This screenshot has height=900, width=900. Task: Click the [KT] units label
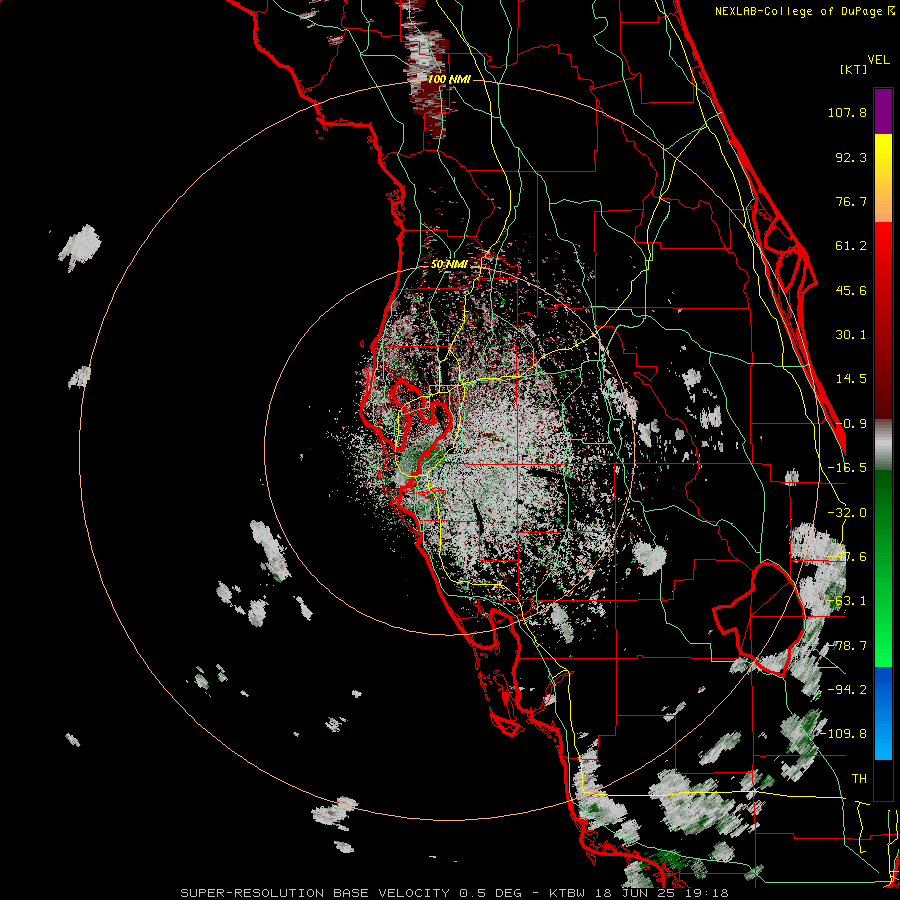(854, 69)
